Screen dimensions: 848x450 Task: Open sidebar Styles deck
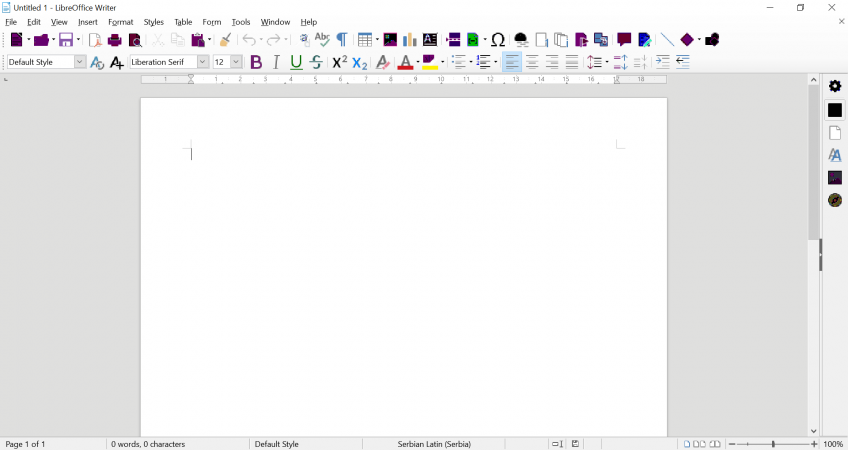[834, 155]
